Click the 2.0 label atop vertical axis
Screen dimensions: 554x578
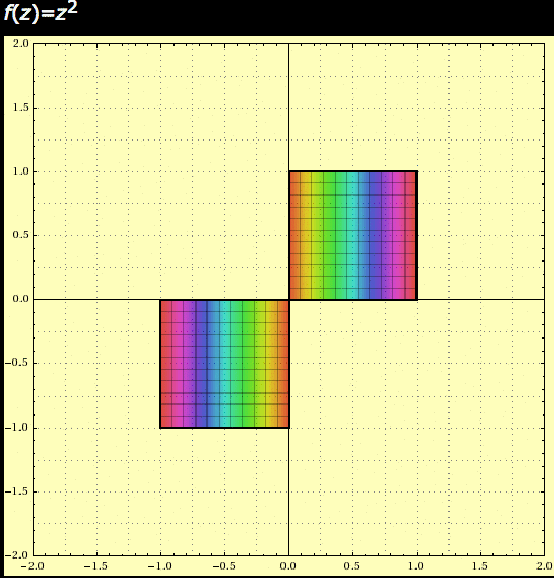pos(21,43)
